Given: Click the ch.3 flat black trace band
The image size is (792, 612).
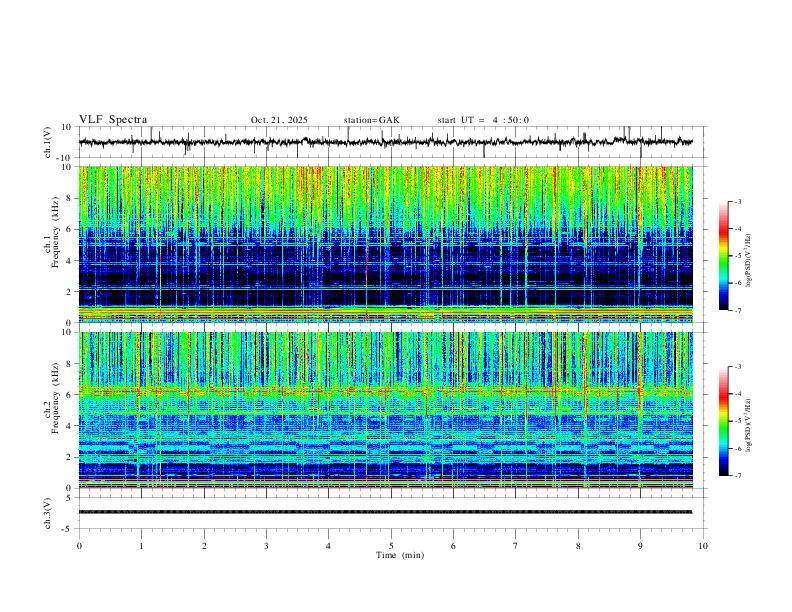Looking at the screenshot, I should [385, 512].
